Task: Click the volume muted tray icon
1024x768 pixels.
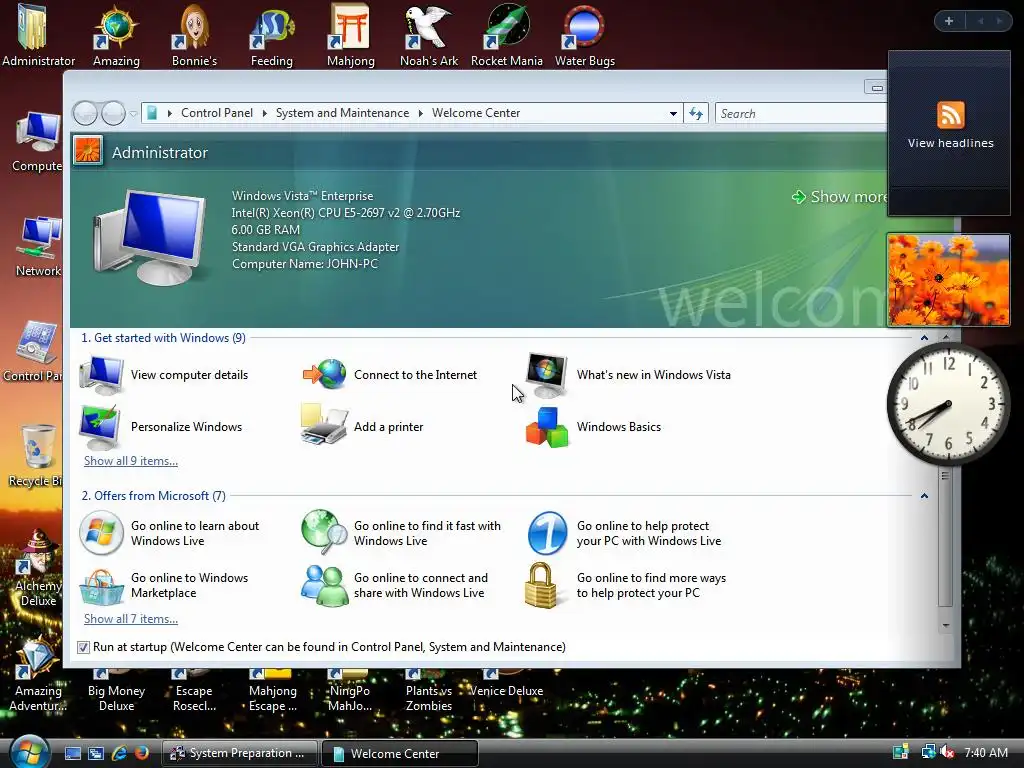Action: click(x=948, y=752)
